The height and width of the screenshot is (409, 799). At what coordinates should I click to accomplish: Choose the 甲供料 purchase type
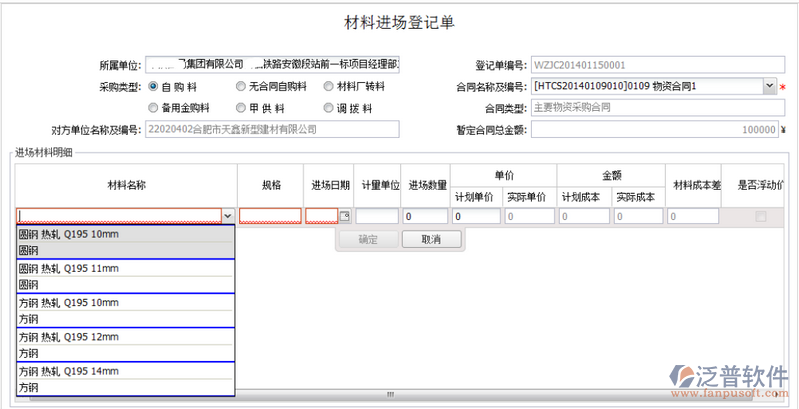point(240,107)
